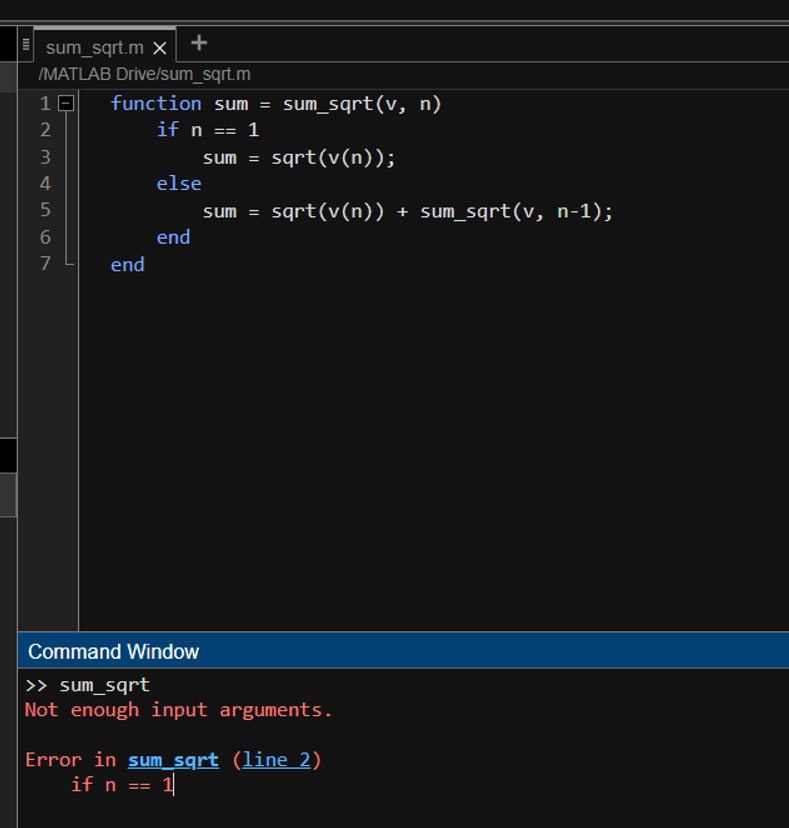Click the 'else' keyword on line 4
Screen dimensions: 789x828
[179, 184]
